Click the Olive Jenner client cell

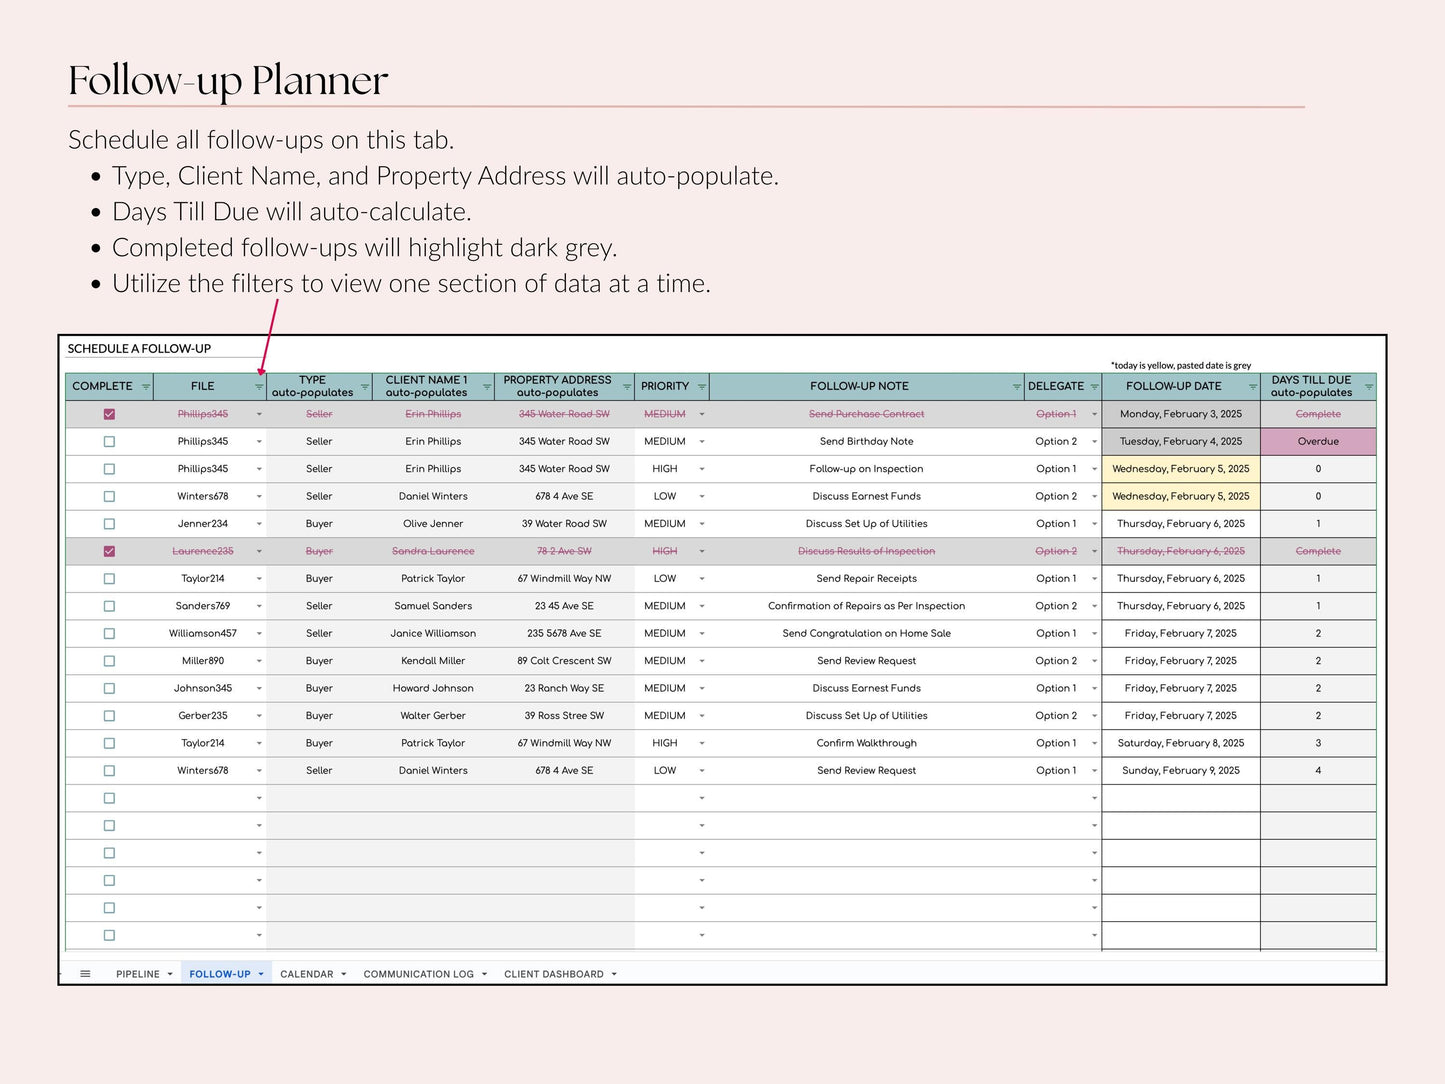433,524
